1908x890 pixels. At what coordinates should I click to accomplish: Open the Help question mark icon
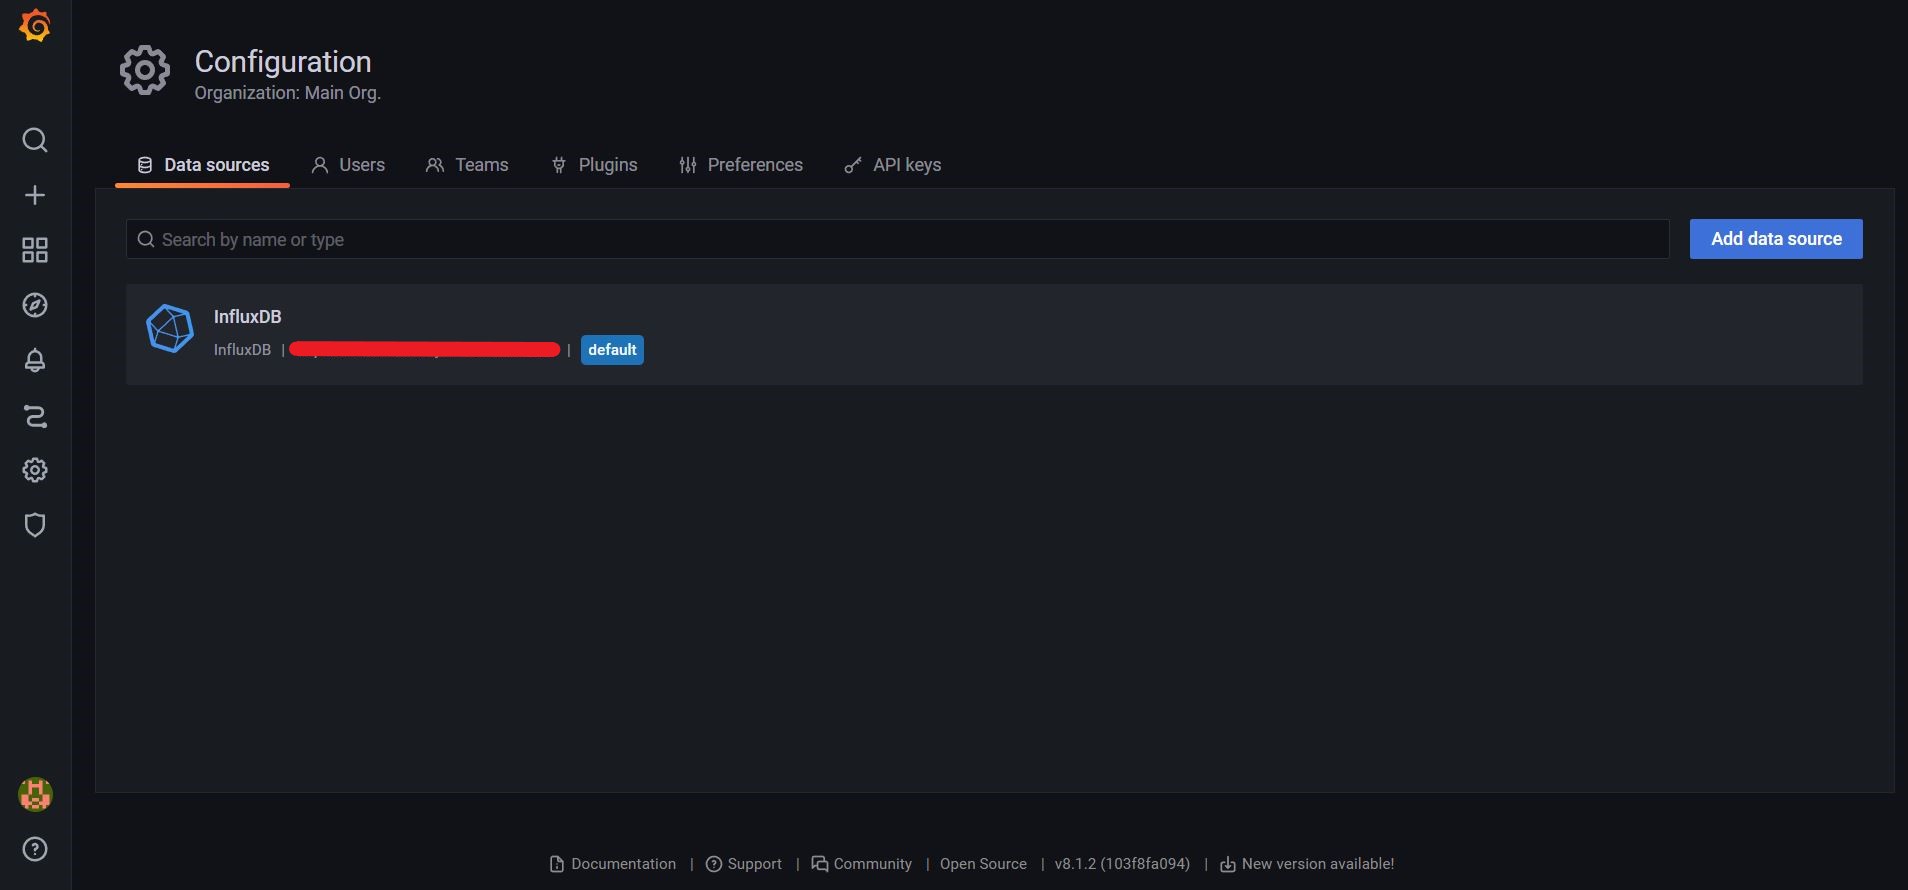coord(35,849)
